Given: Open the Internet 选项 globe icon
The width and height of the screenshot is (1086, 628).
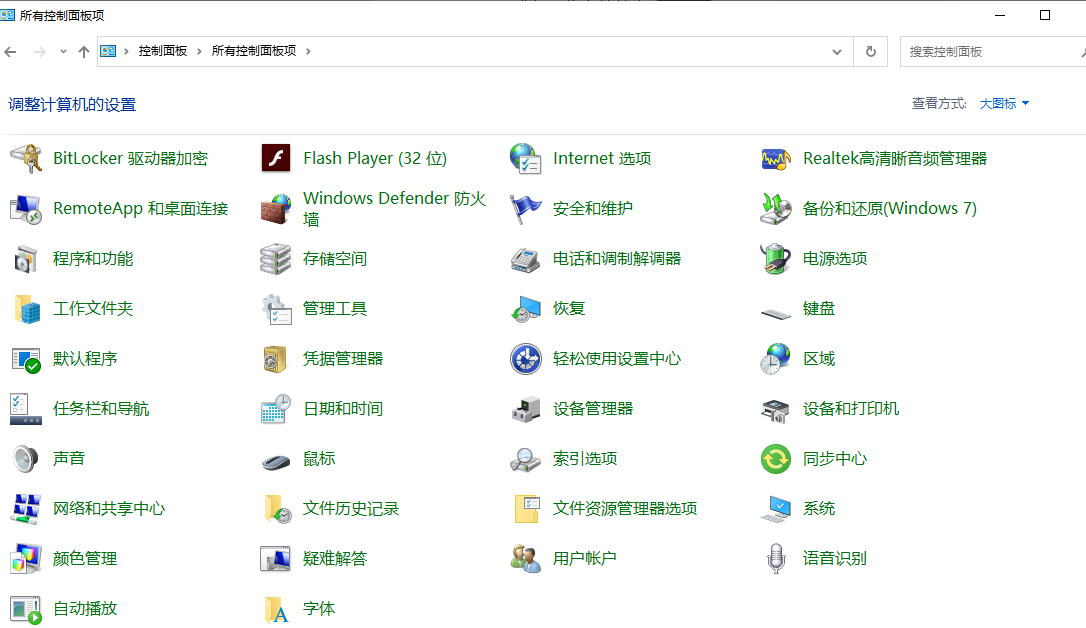Looking at the screenshot, I should (x=526, y=159).
